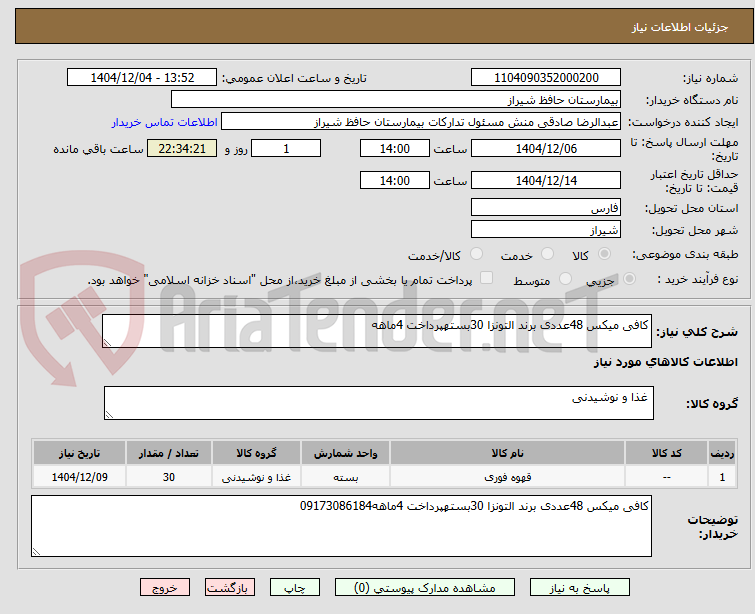
Task: Click the گروه کالا غذا و نوشیدنی textarea
Action: (x=378, y=403)
